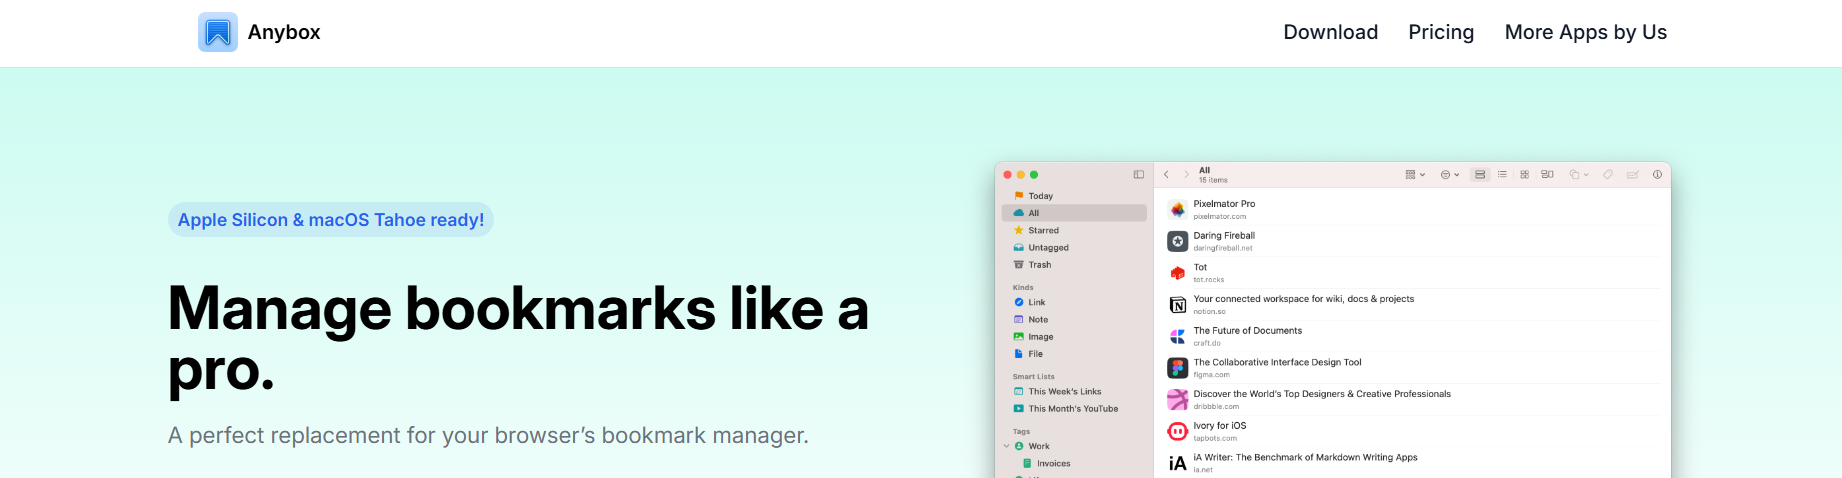This screenshot has height=478, width=1842.
Task: Click the red Tot icon
Action: point(1178,273)
